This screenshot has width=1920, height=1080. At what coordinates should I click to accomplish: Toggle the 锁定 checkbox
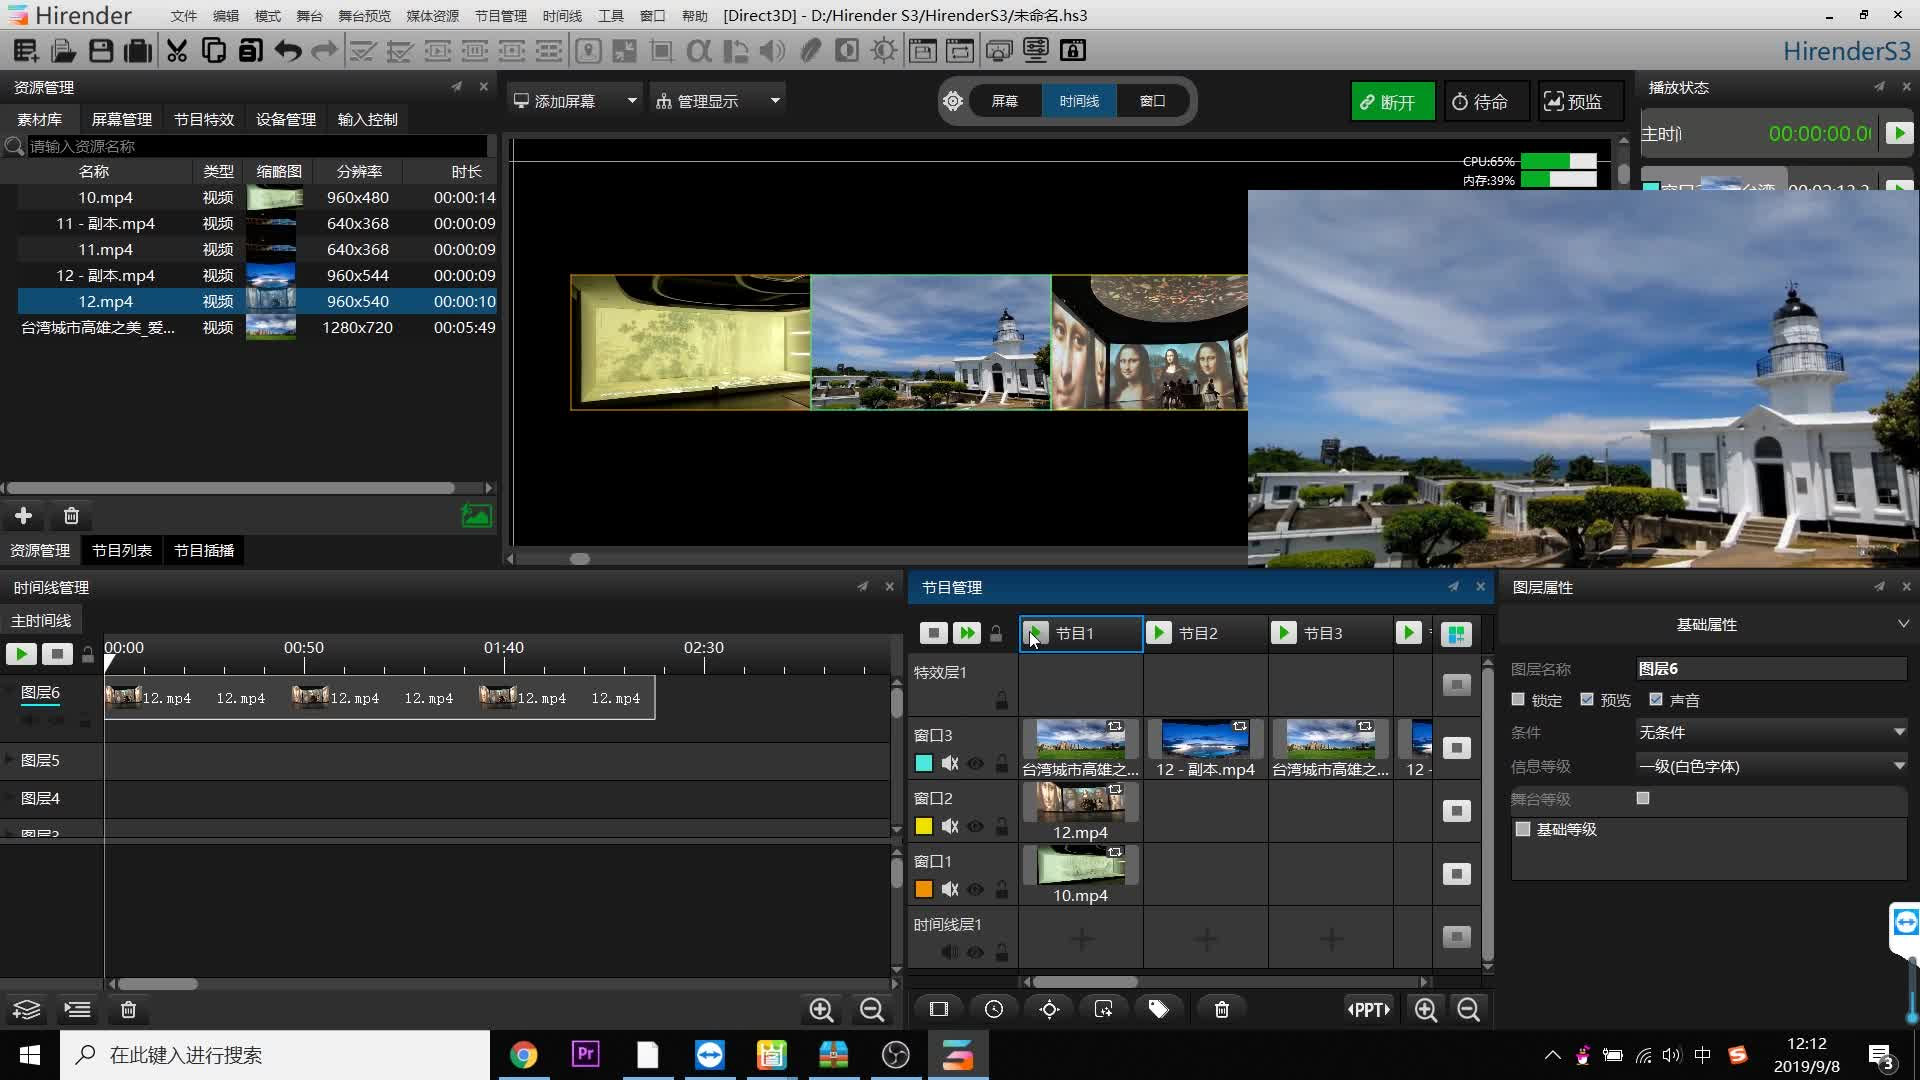click(x=1518, y=699)
